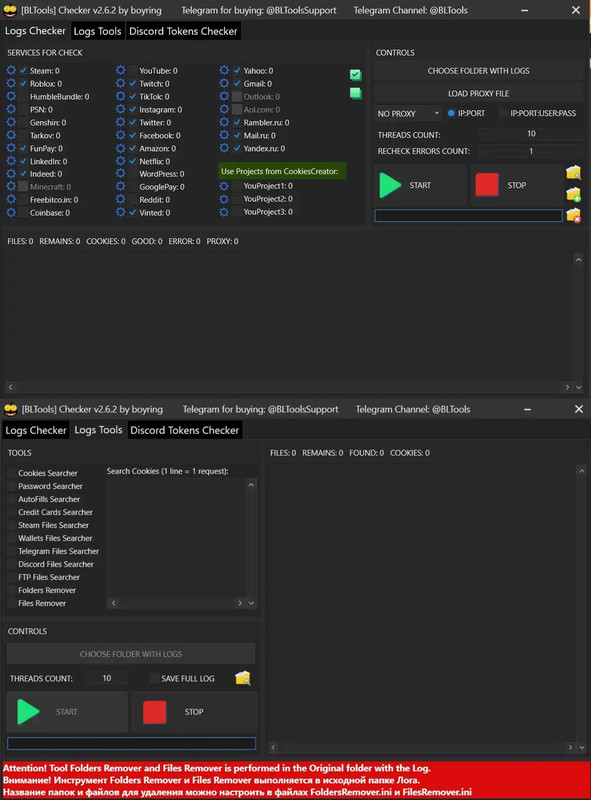Viewport: 591px width, 800px height.
Task: Enable the SAVE FULL LOG checkbox
Action: tap(154, 678)
